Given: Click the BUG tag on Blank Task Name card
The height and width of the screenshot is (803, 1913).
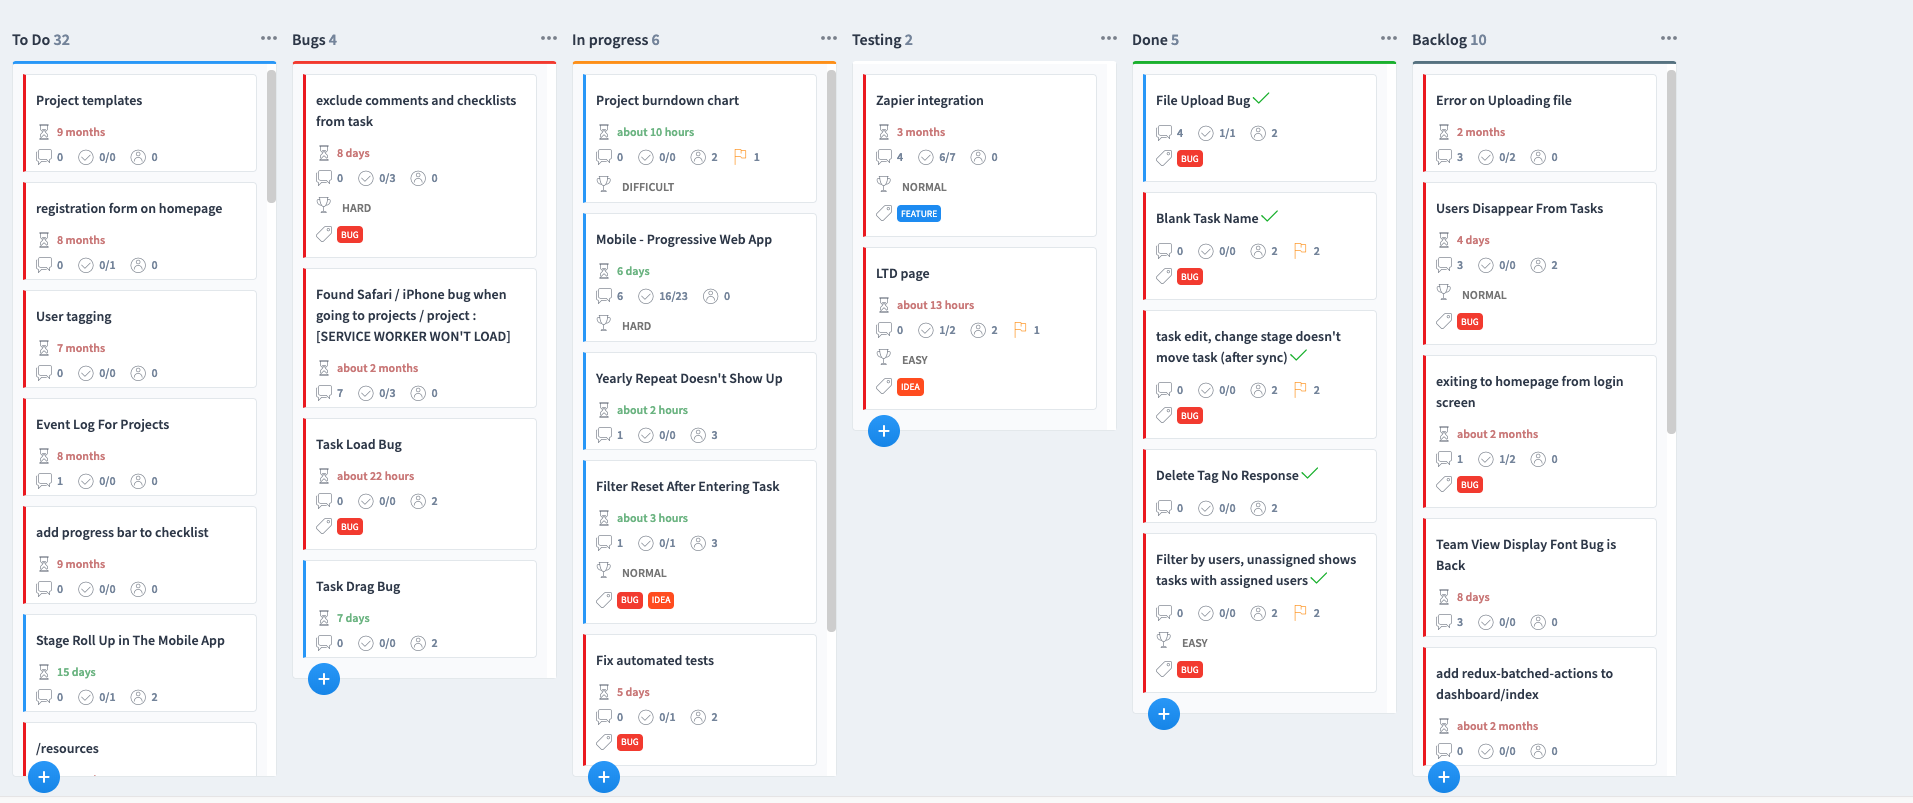Looking at the screenshot, I should pyautogui.click(x=1190, y=277).
